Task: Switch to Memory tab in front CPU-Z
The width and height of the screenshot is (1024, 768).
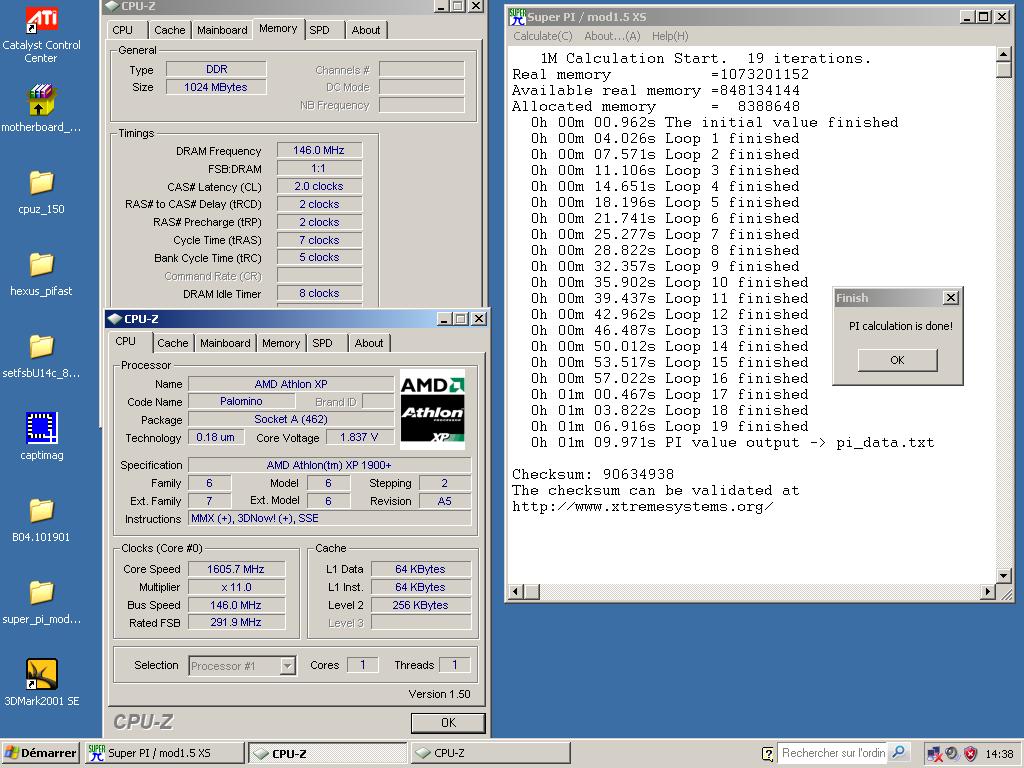Action: [x=281, y=343]
